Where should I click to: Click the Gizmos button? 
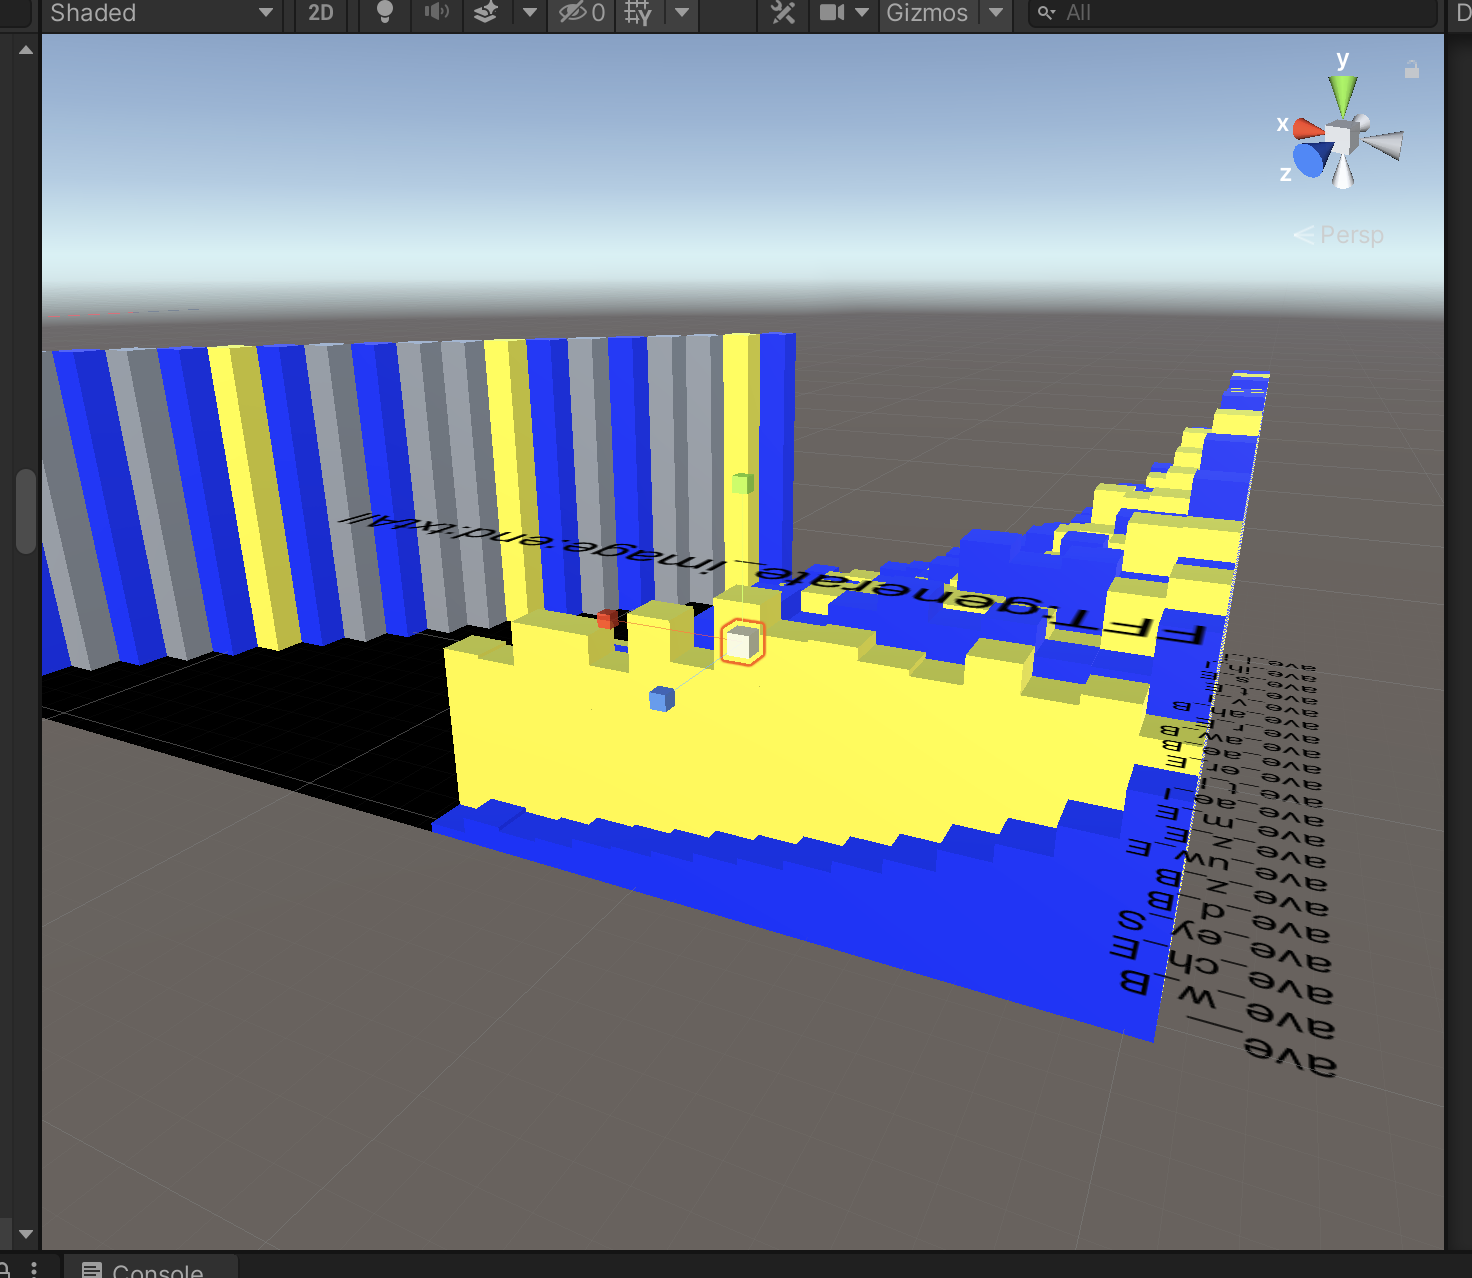pyautogui.click(x=927, y=13)
